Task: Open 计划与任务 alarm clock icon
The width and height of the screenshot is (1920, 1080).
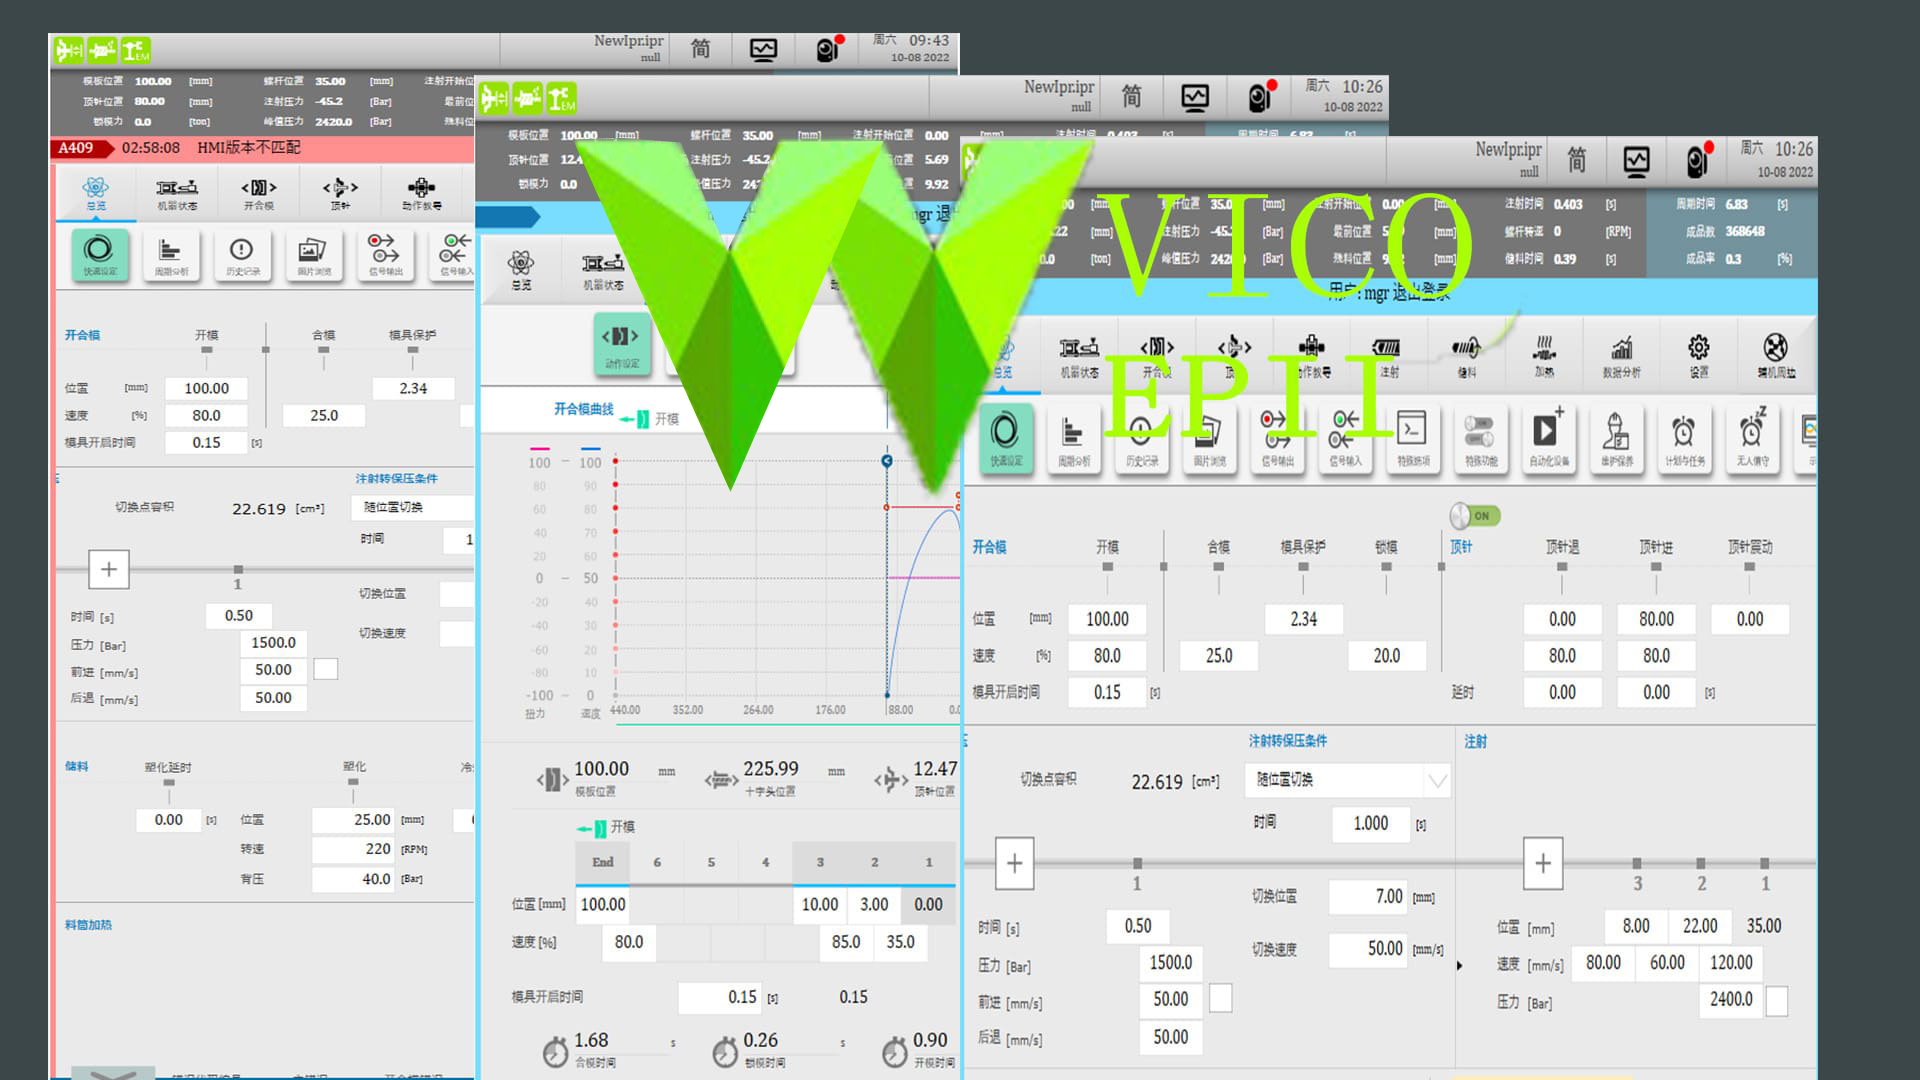Action: click(1685, 438)
